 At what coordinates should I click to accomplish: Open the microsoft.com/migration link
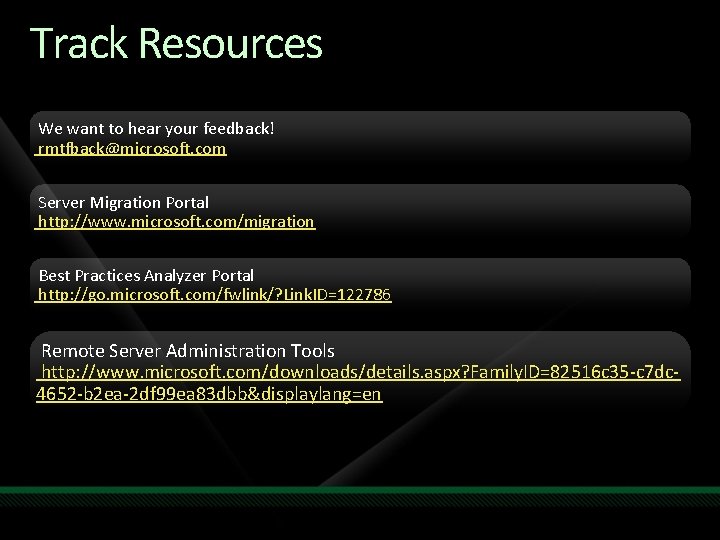pos(175,222)
